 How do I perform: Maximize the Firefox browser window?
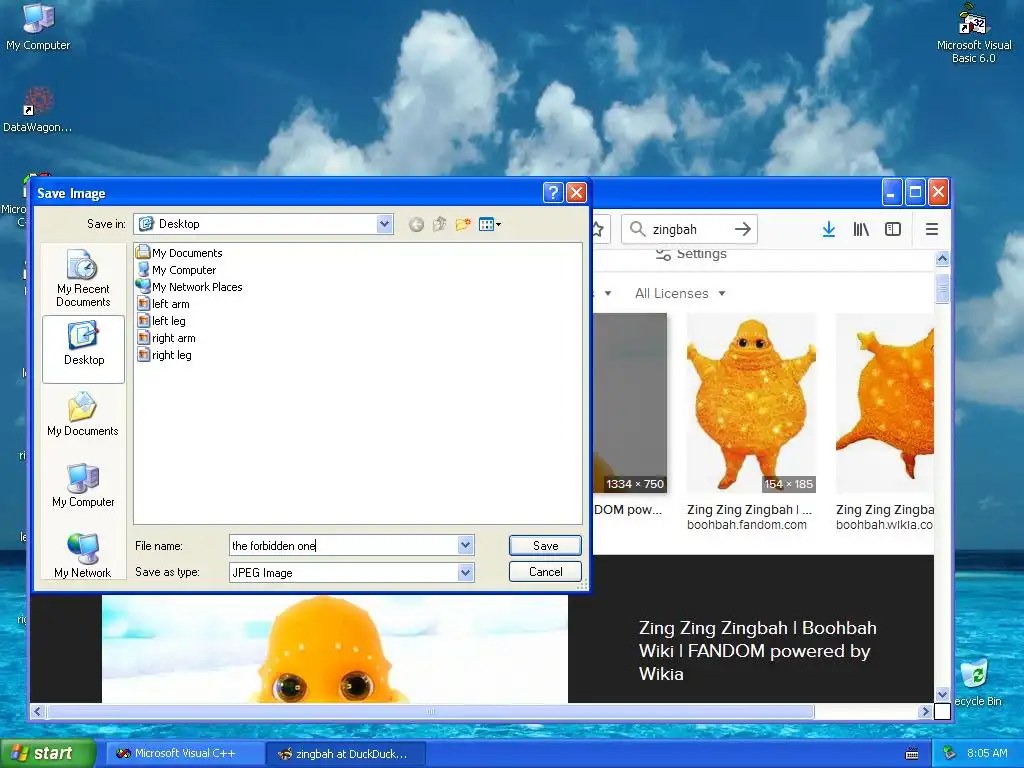[x=915, y=192]
